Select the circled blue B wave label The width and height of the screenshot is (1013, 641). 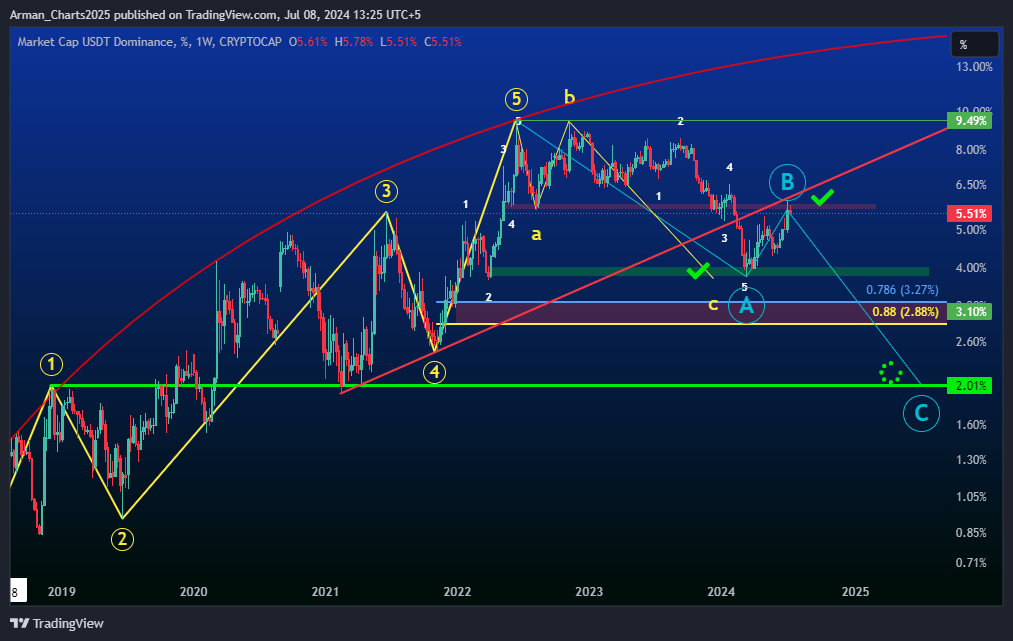coord(787,182)
